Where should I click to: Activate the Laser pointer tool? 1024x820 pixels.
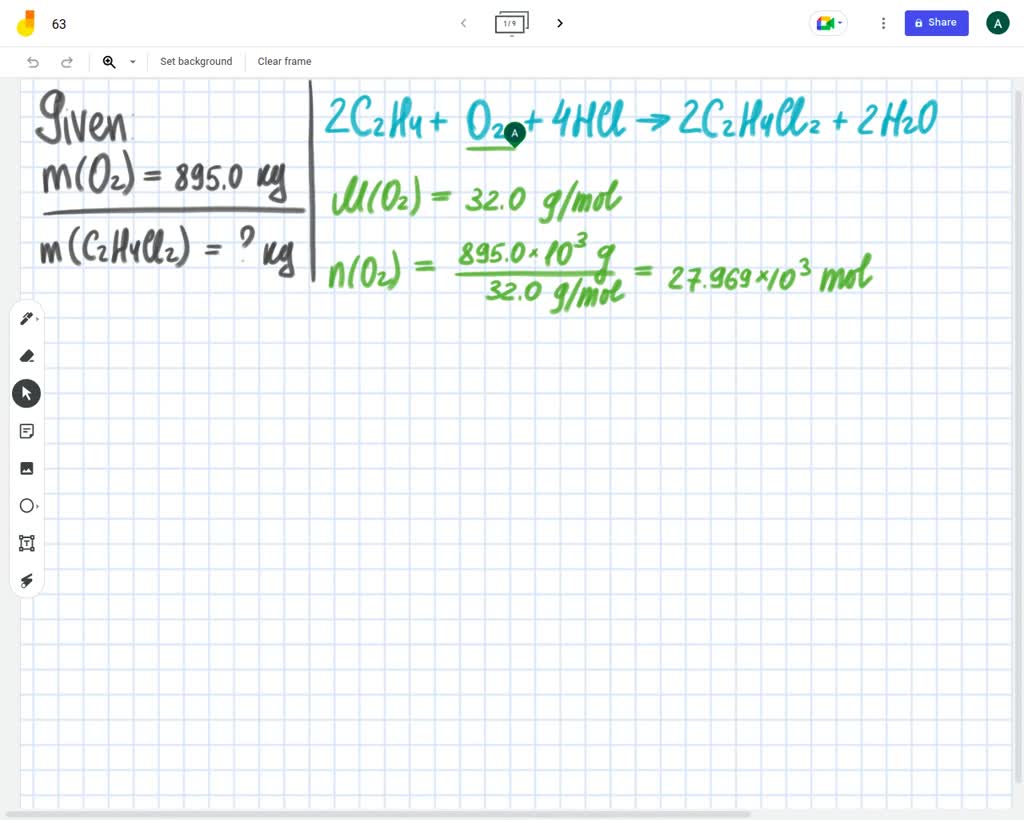click(x=26, y=580)
